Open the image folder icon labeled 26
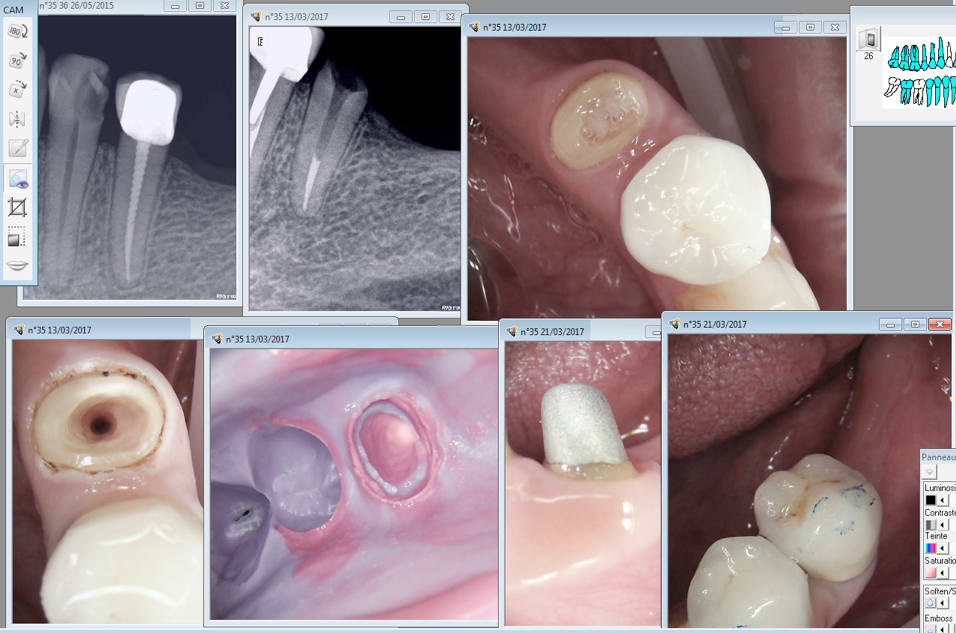The height and width of the screenshot is (633, 956). click(868, 40)
